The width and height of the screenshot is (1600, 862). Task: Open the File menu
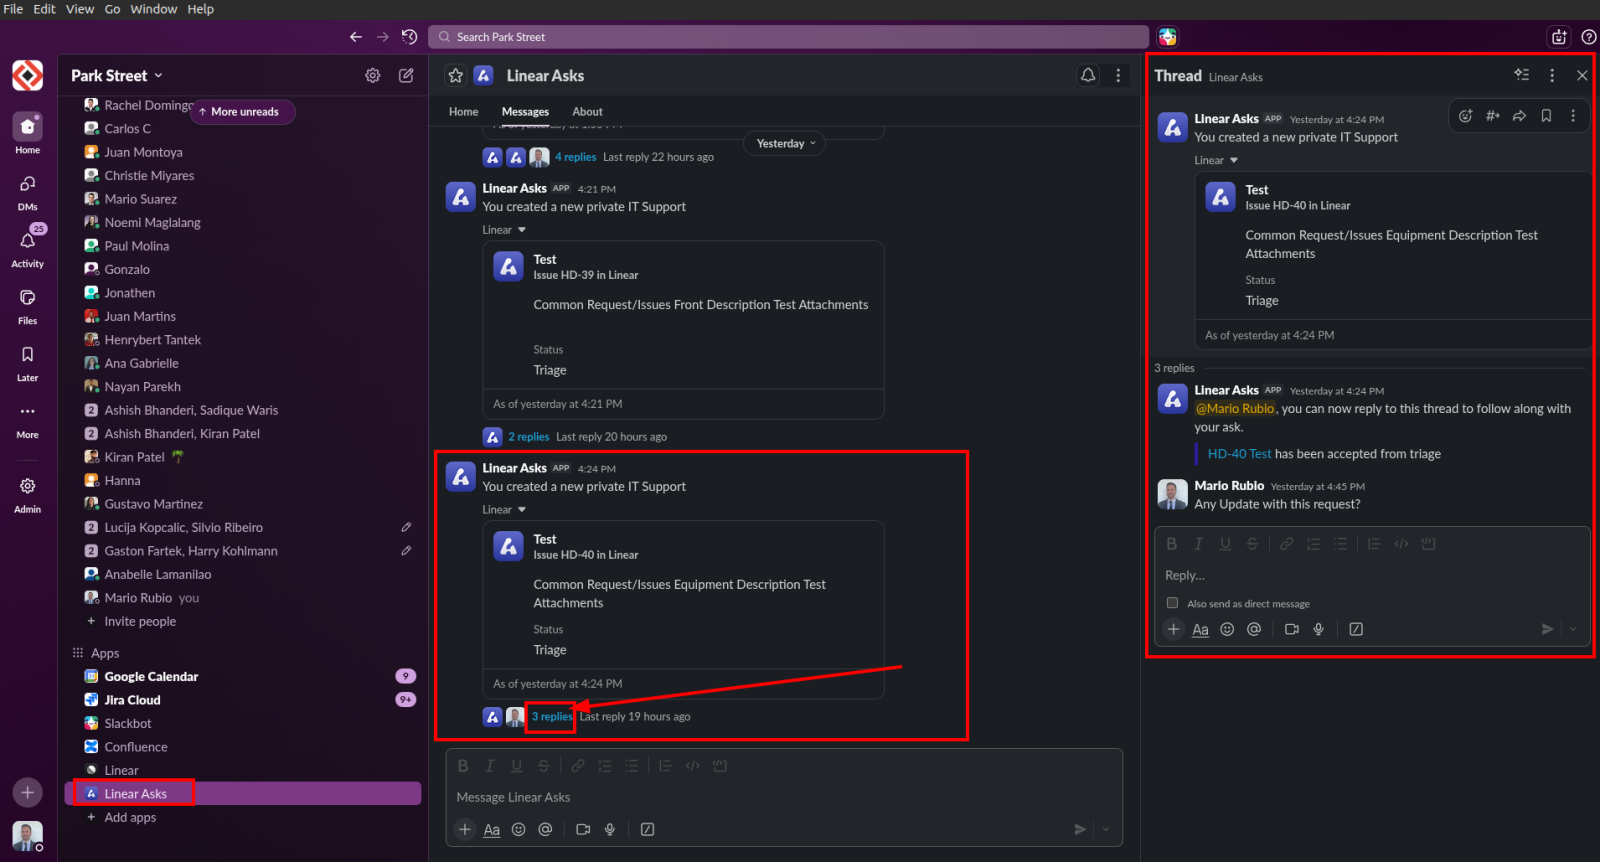point(13,9)
